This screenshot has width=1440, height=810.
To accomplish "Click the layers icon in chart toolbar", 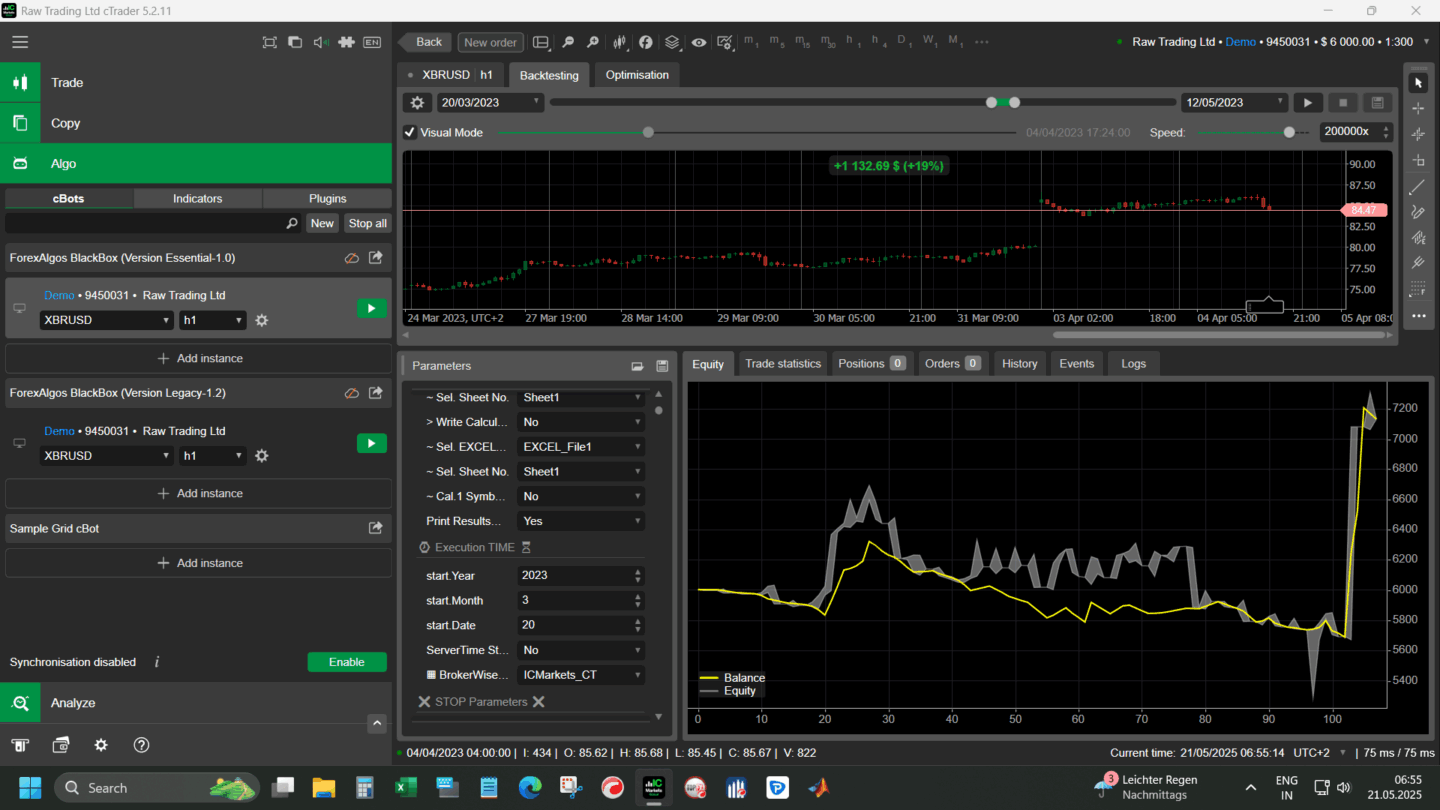I will click(x=672, y=42).
